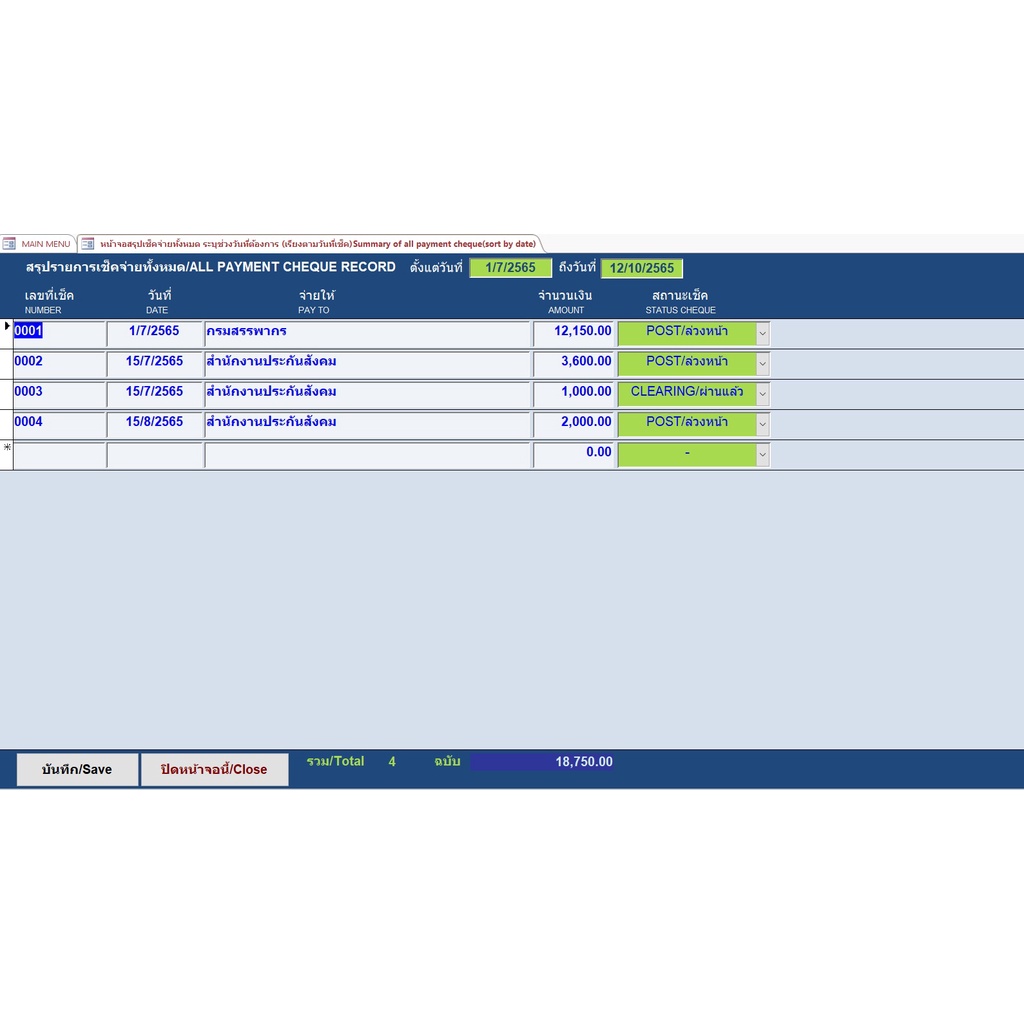This screenshot has height=1024, width=1024.
Task: Expand status dropdown for cheque 0002
Action: tap(762, 363)
